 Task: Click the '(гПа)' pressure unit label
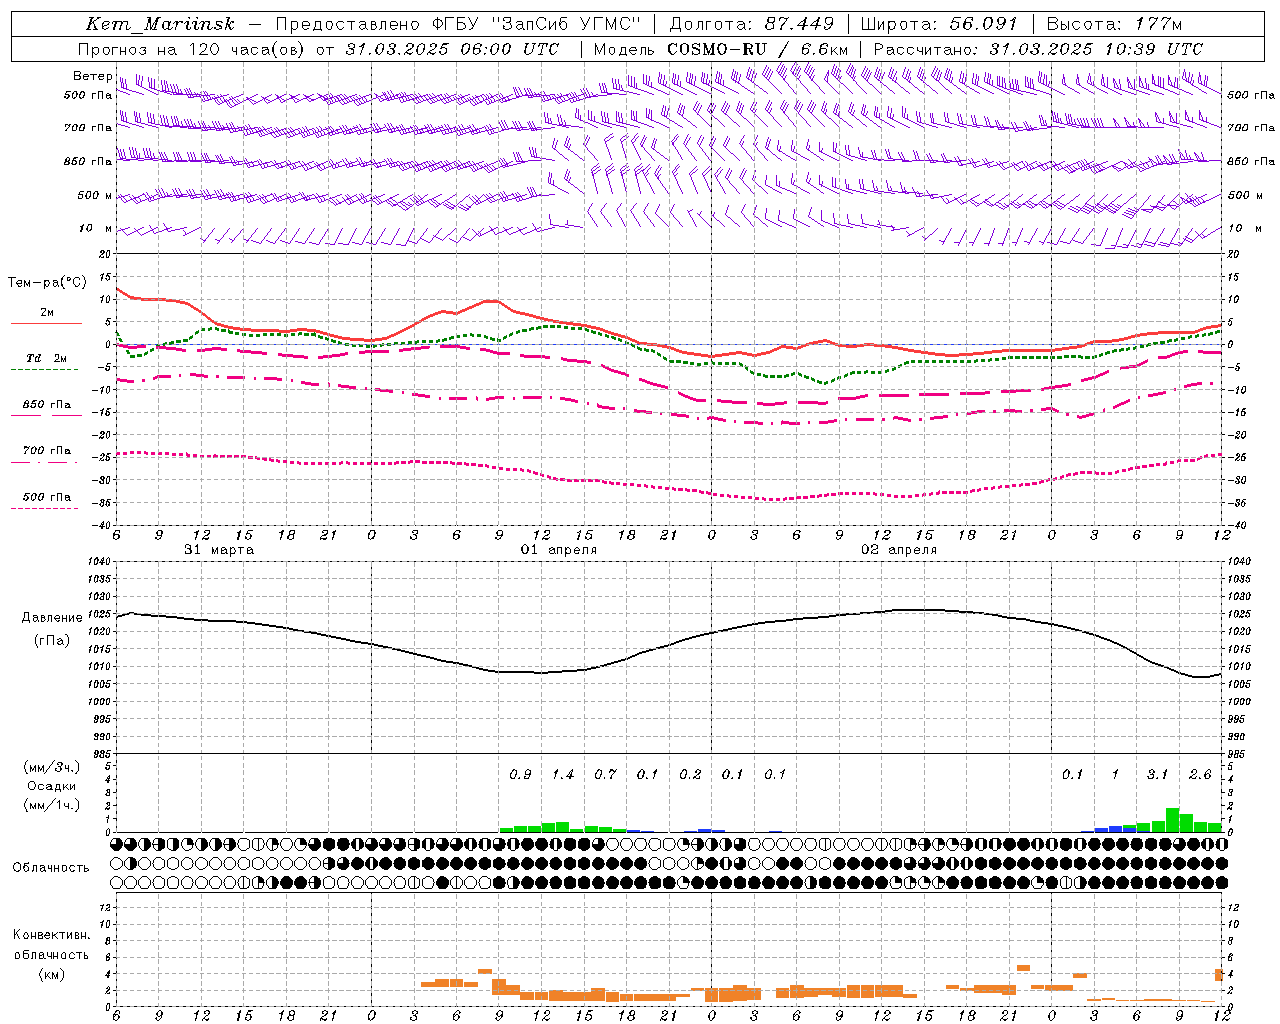(52, 641)
